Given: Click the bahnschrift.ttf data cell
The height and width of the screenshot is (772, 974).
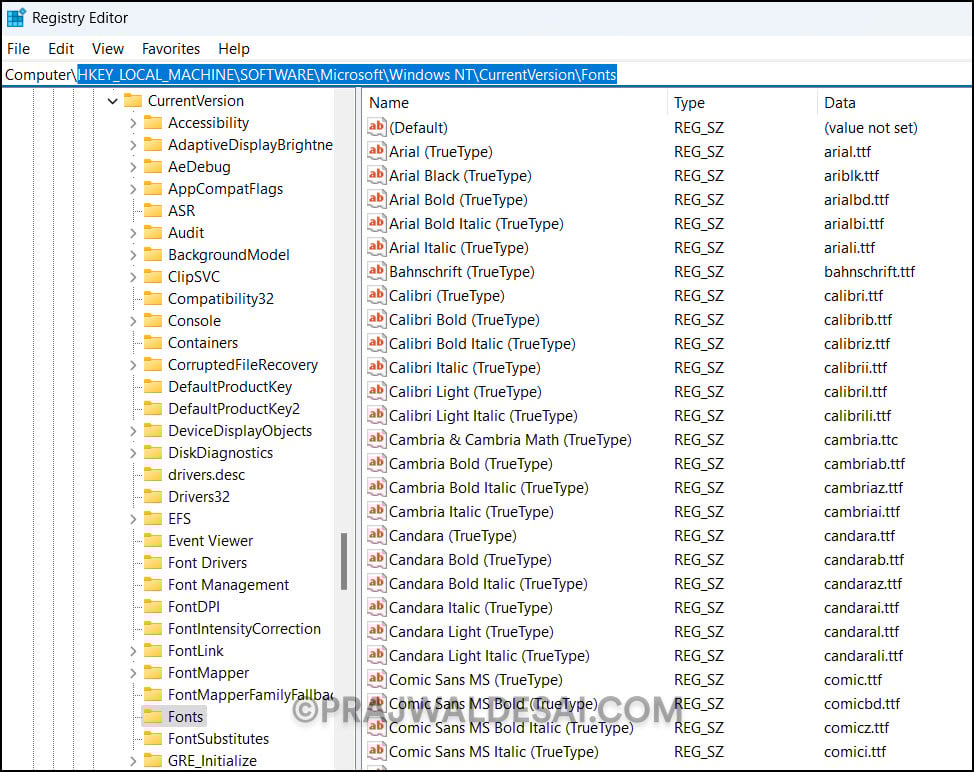Looking at the screenshot, I should 869,271.
